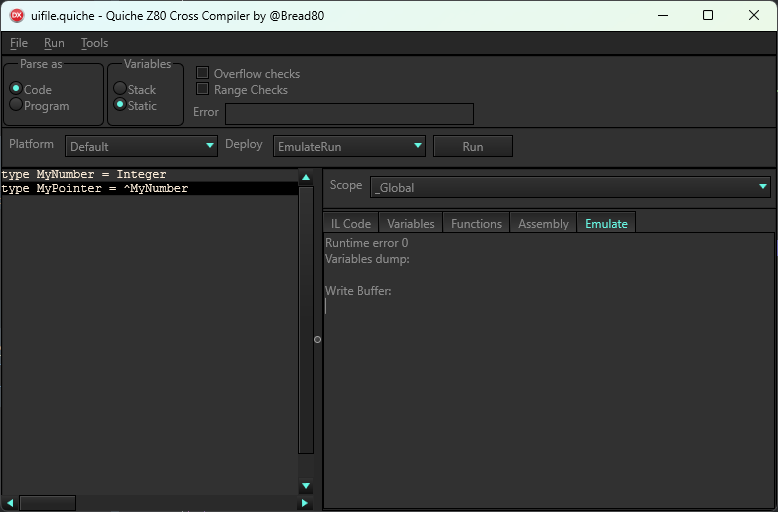The height and width of the screenshot is (512, 778).
Task: Click the 'type MyNumber = Integer' code line
Action: [84, 175]
